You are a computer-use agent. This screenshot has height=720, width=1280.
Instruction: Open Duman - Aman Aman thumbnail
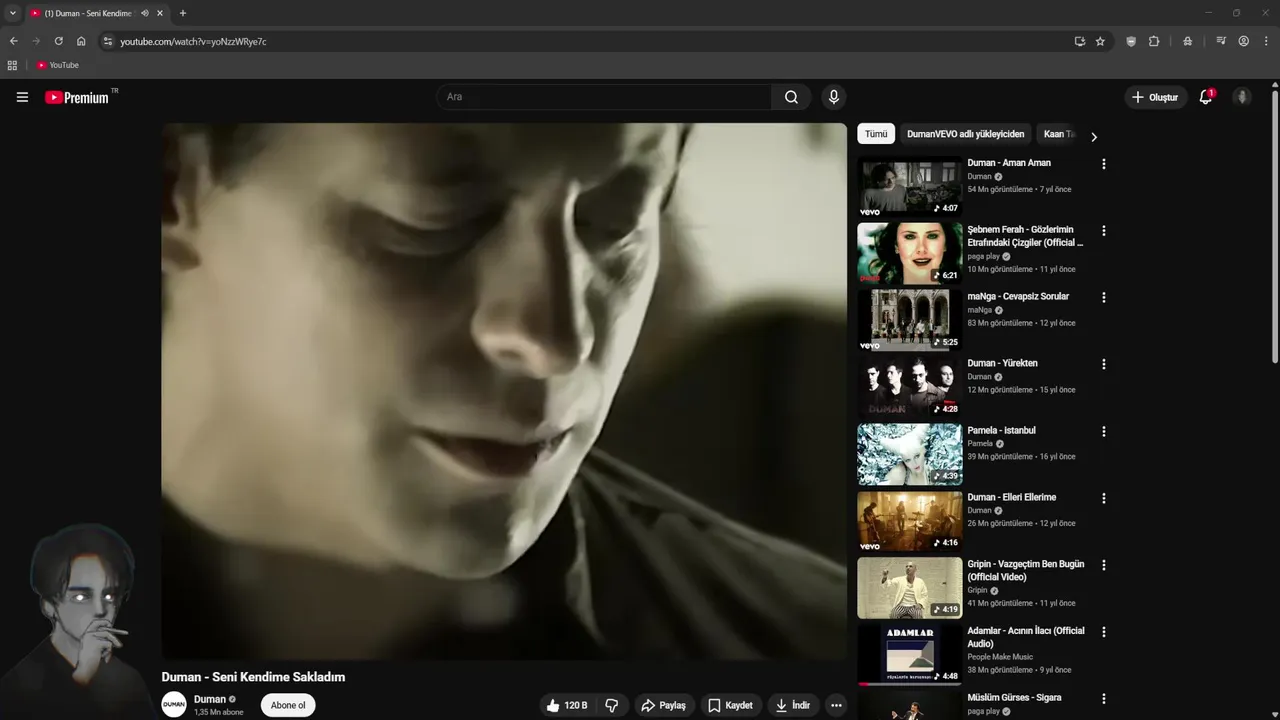909,186
